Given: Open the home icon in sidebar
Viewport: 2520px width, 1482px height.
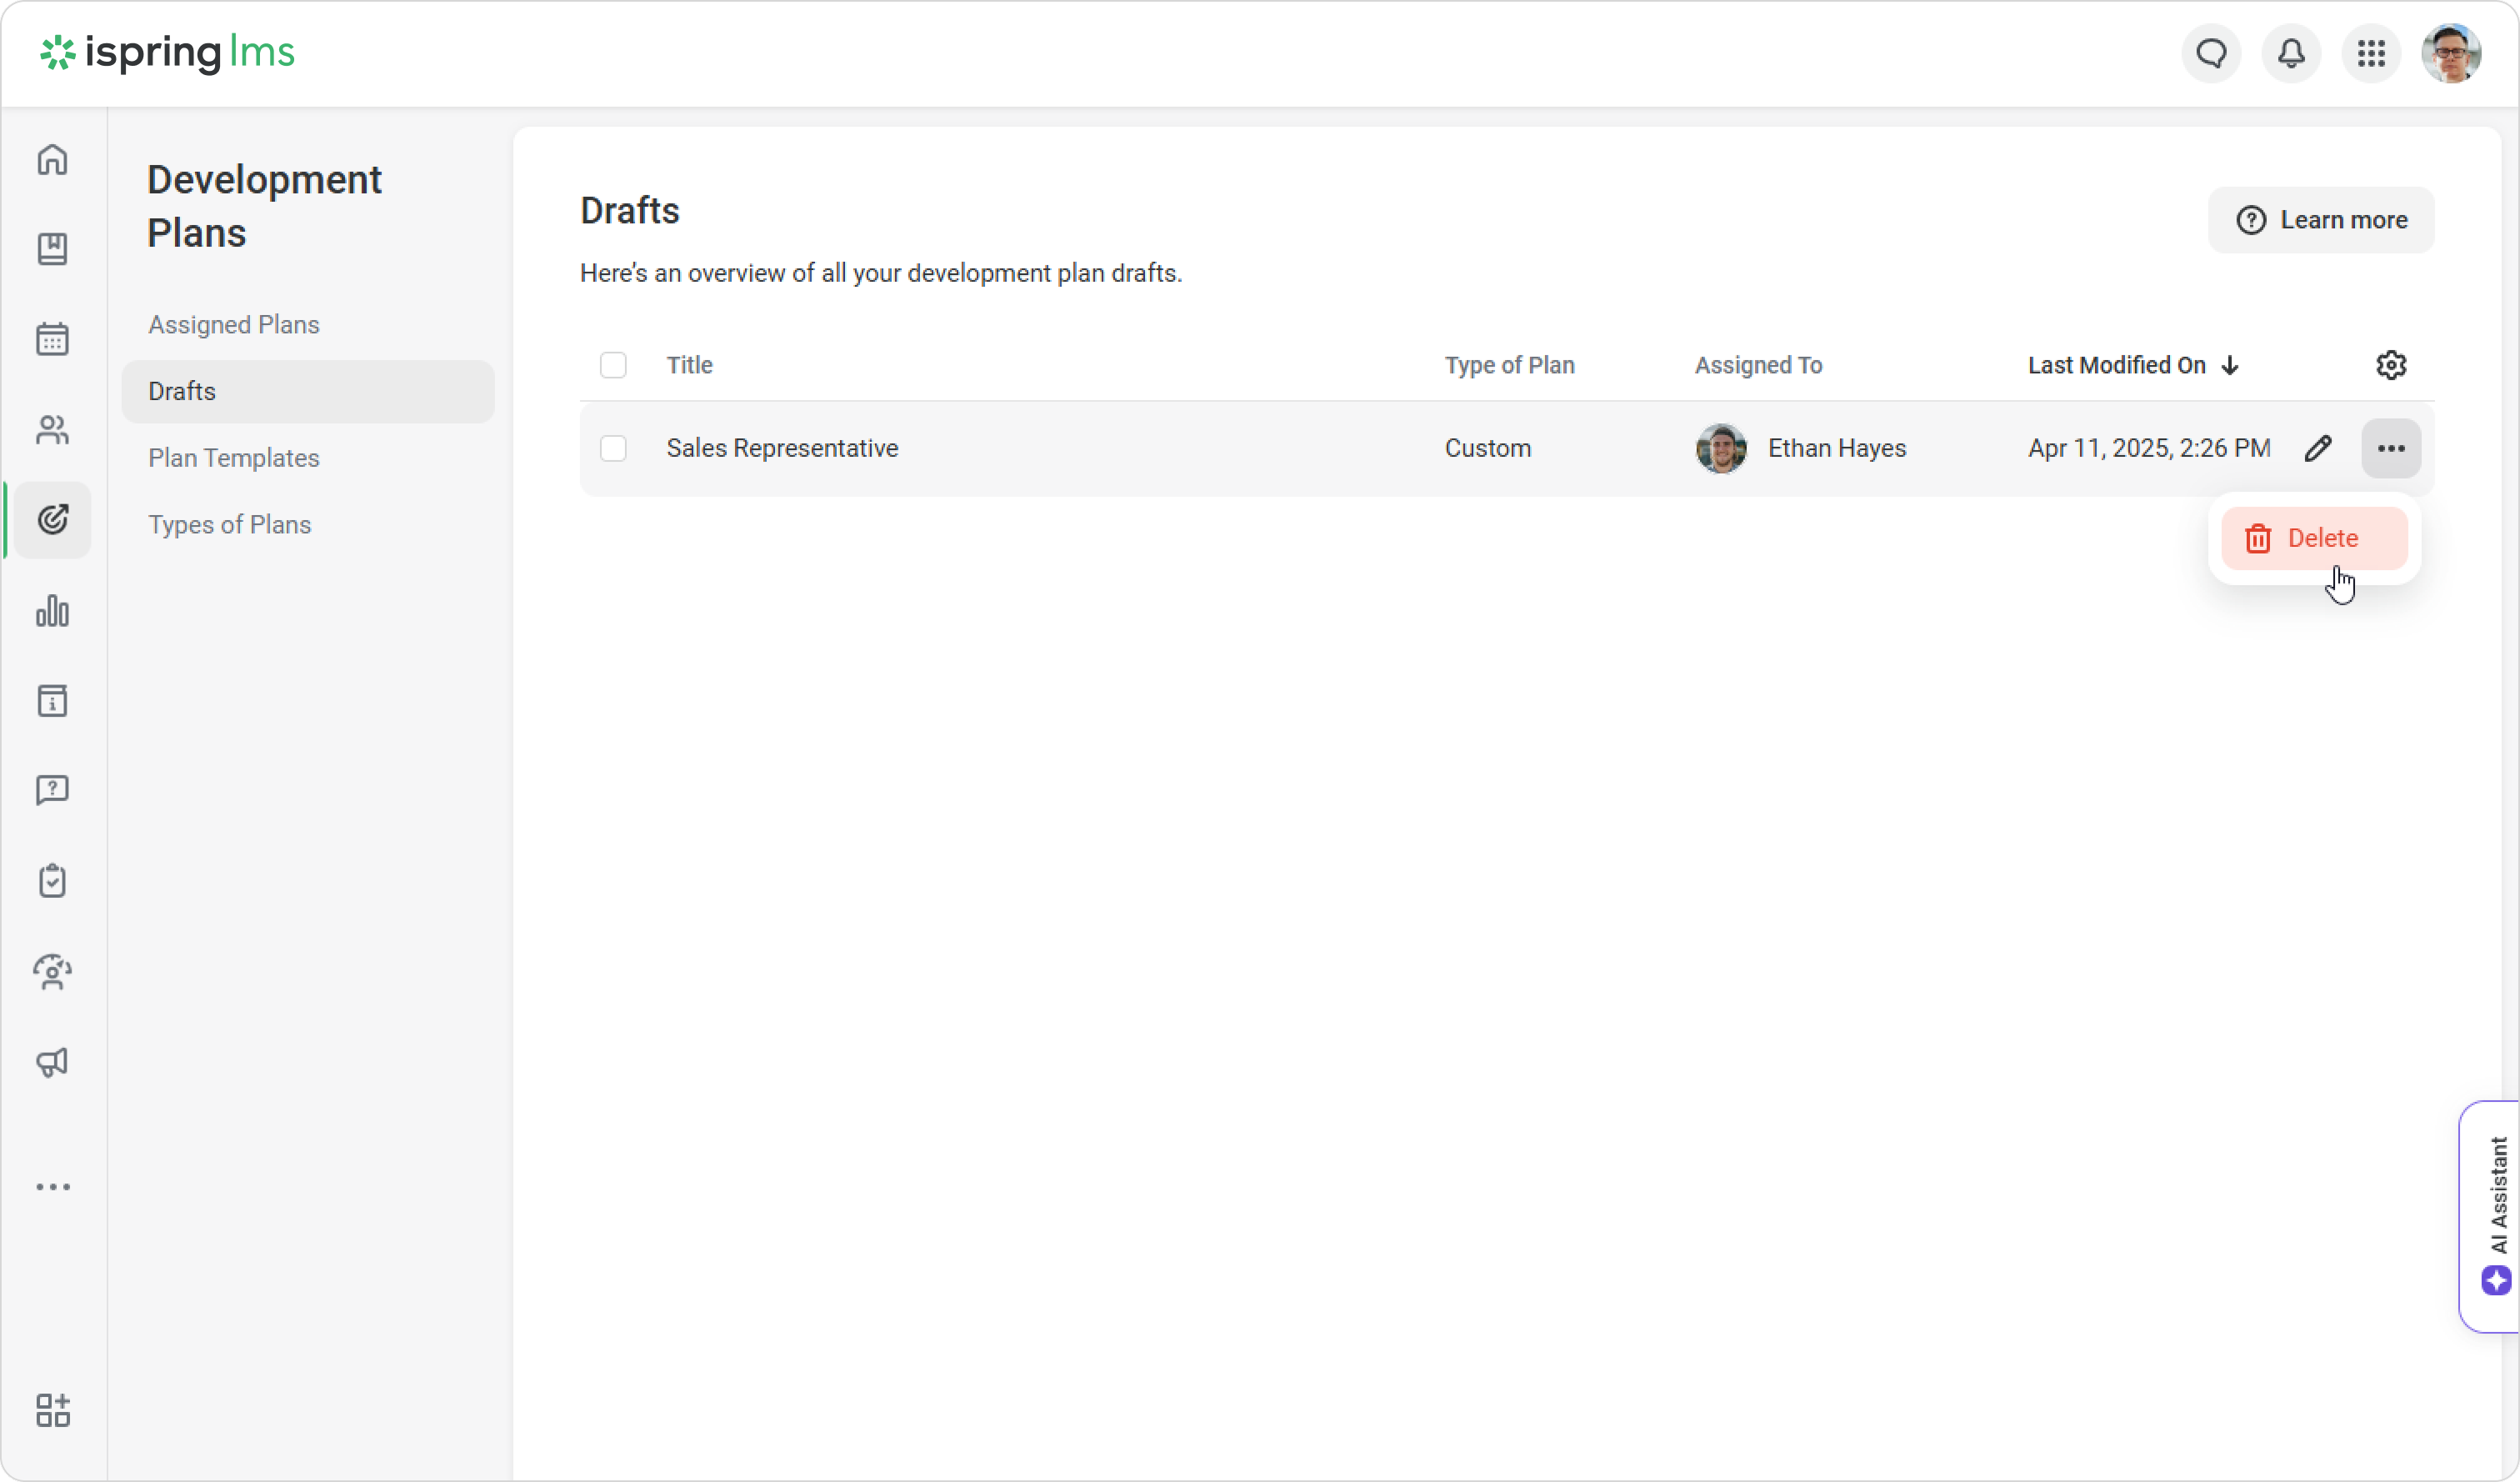Looking at the screenshot, I should pos(52,160).
